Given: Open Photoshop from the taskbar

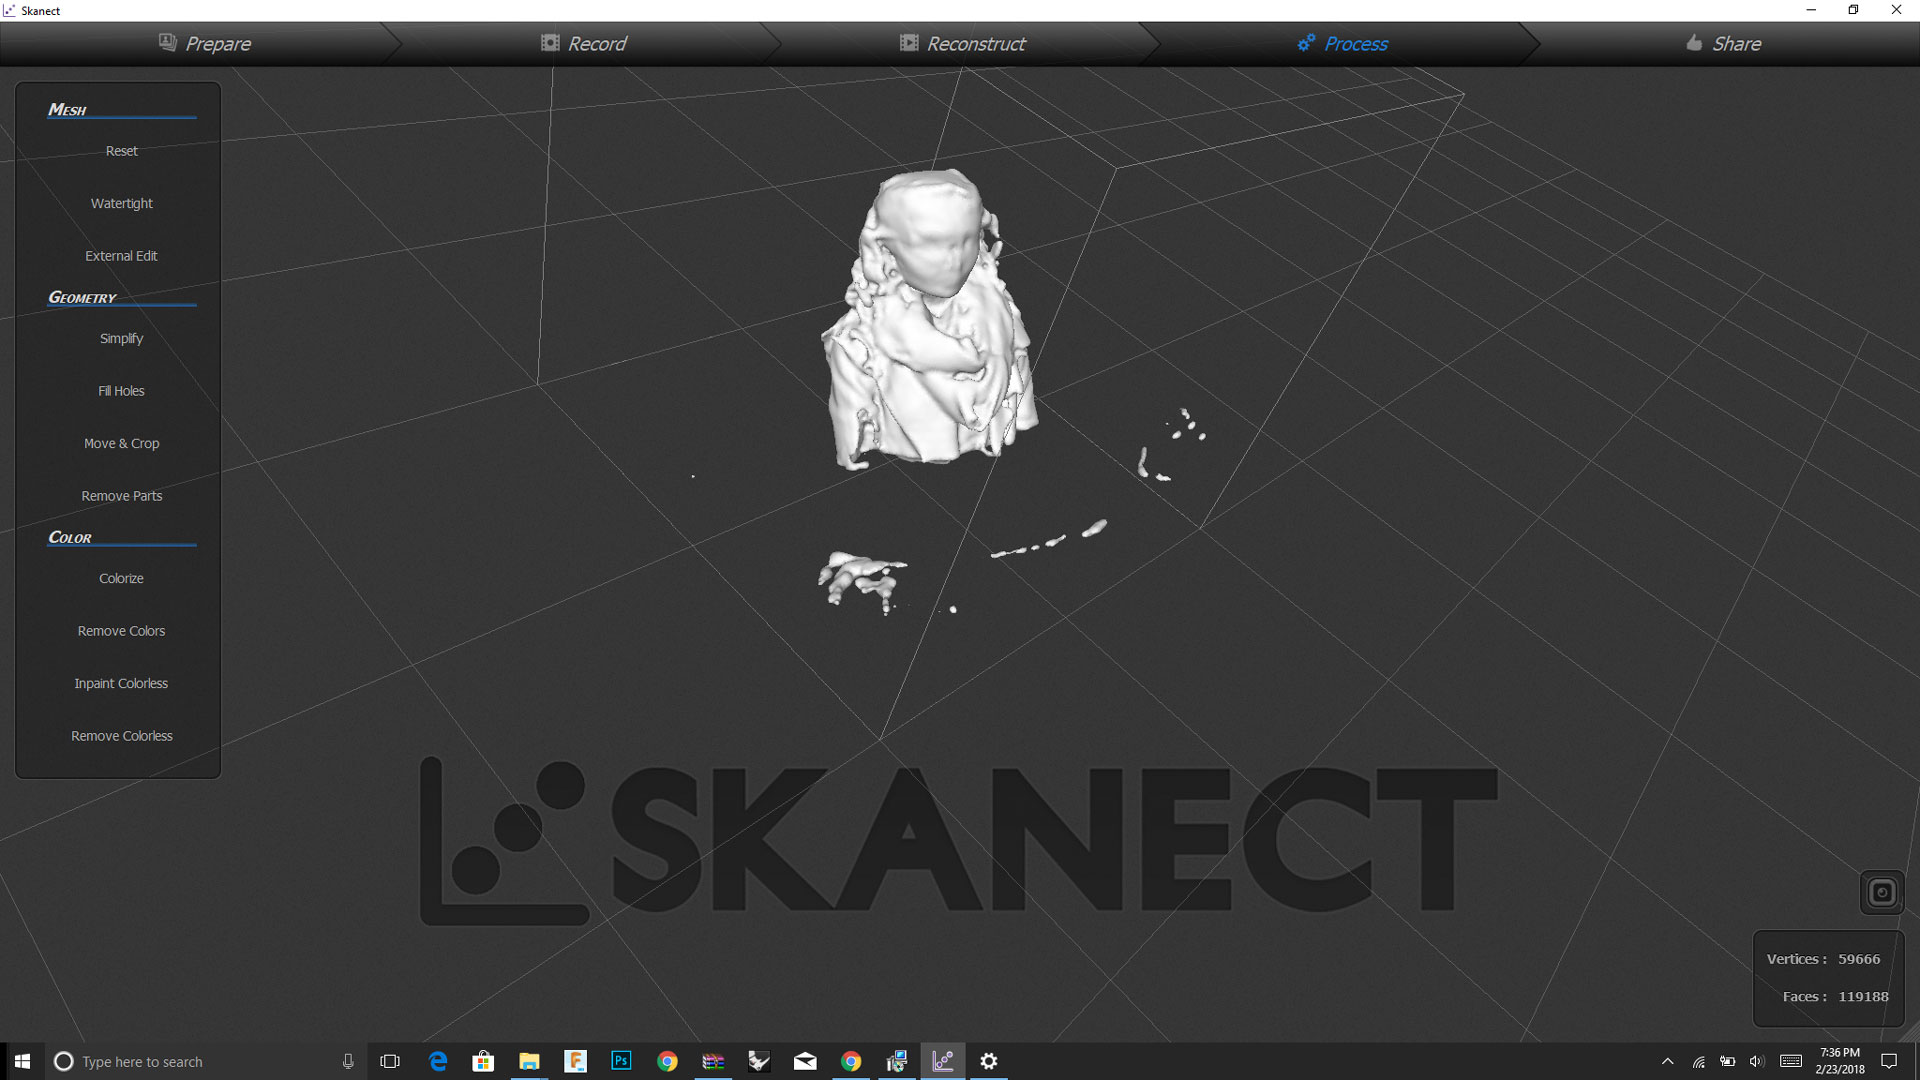Looking at the screenshot, I should point(621,1061).
